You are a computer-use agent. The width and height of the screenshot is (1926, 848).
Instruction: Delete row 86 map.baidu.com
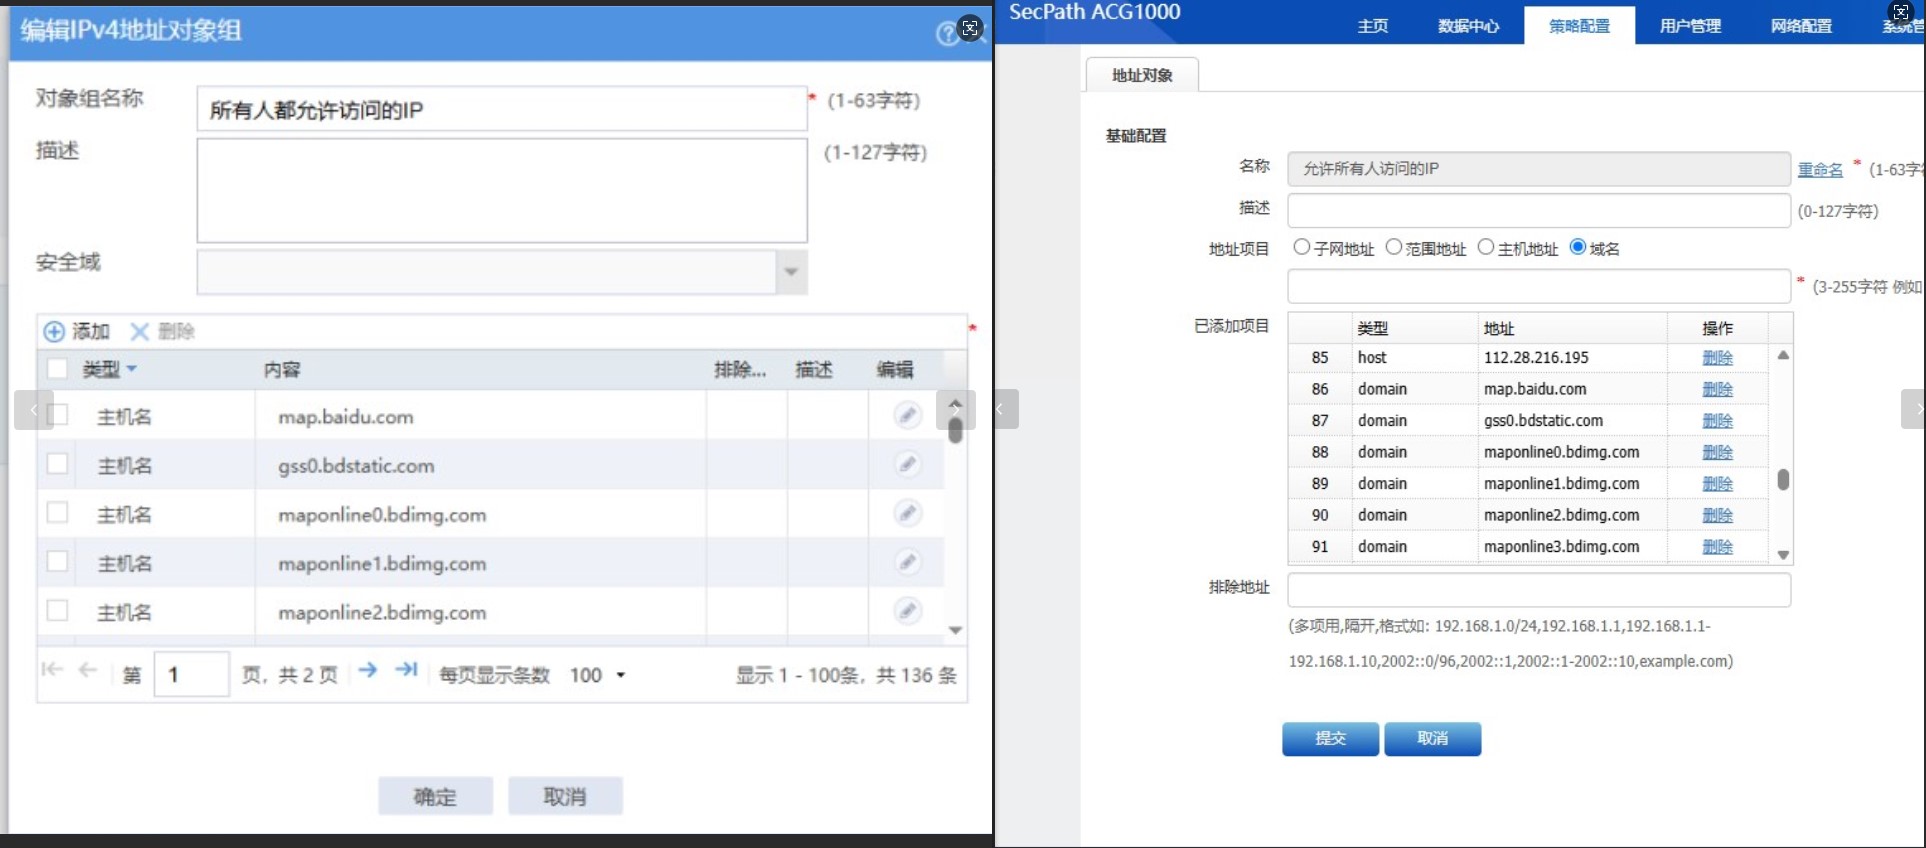pos(1717,389)
